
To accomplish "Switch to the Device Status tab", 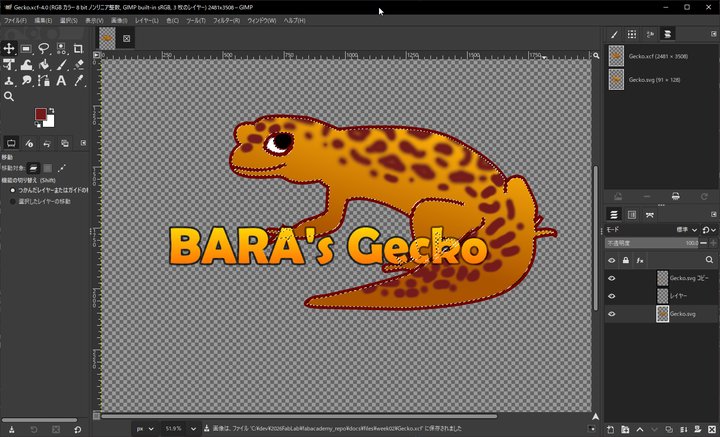I will [x=29, y=143].
